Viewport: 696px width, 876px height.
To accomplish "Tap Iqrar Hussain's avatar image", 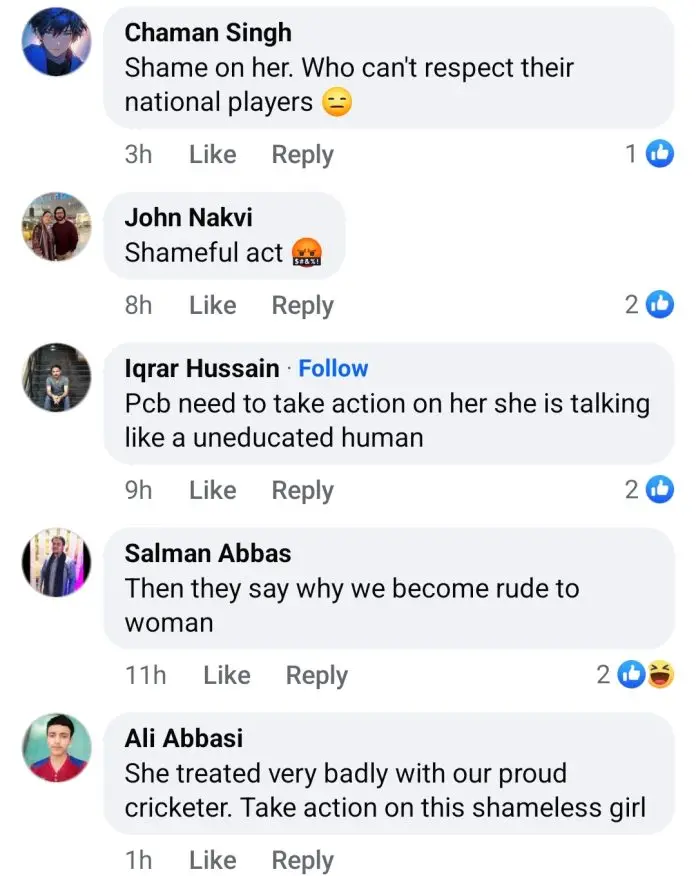I will tap(56, 378).
